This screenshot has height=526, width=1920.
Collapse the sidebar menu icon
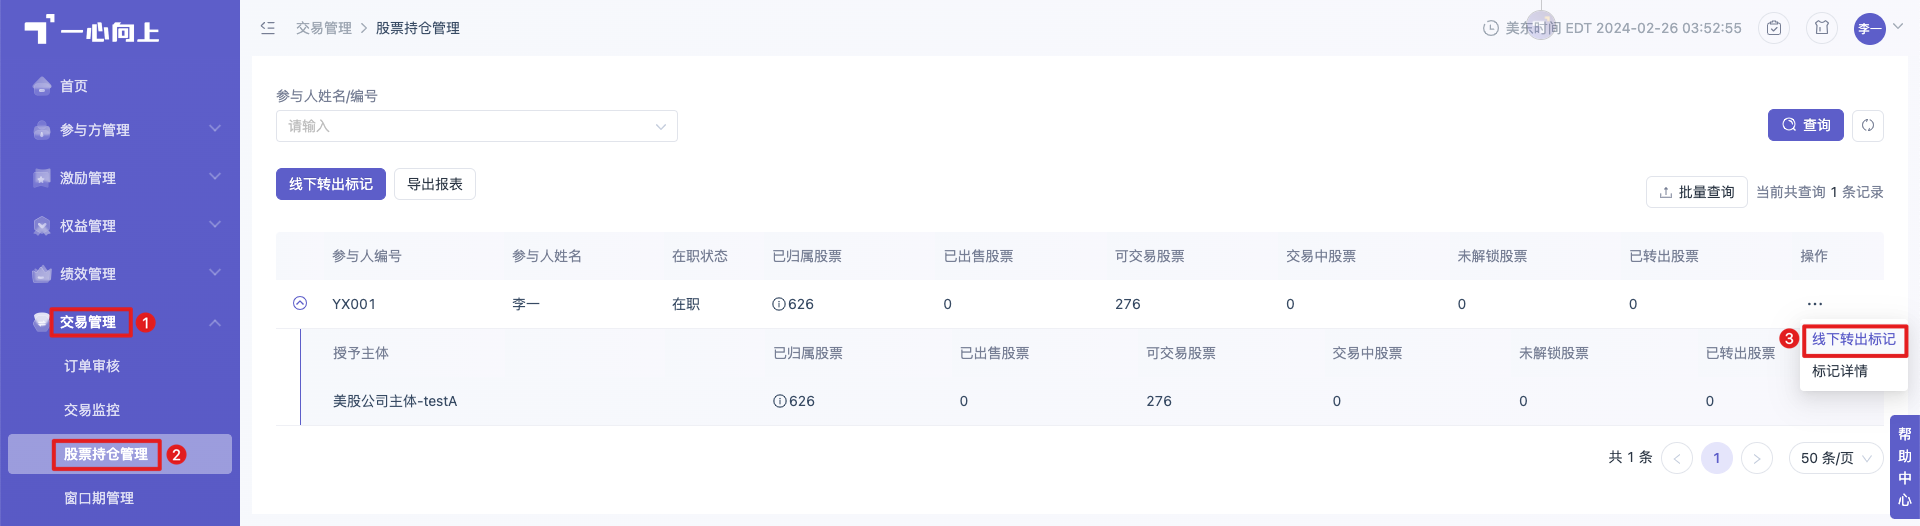(268, 28)
